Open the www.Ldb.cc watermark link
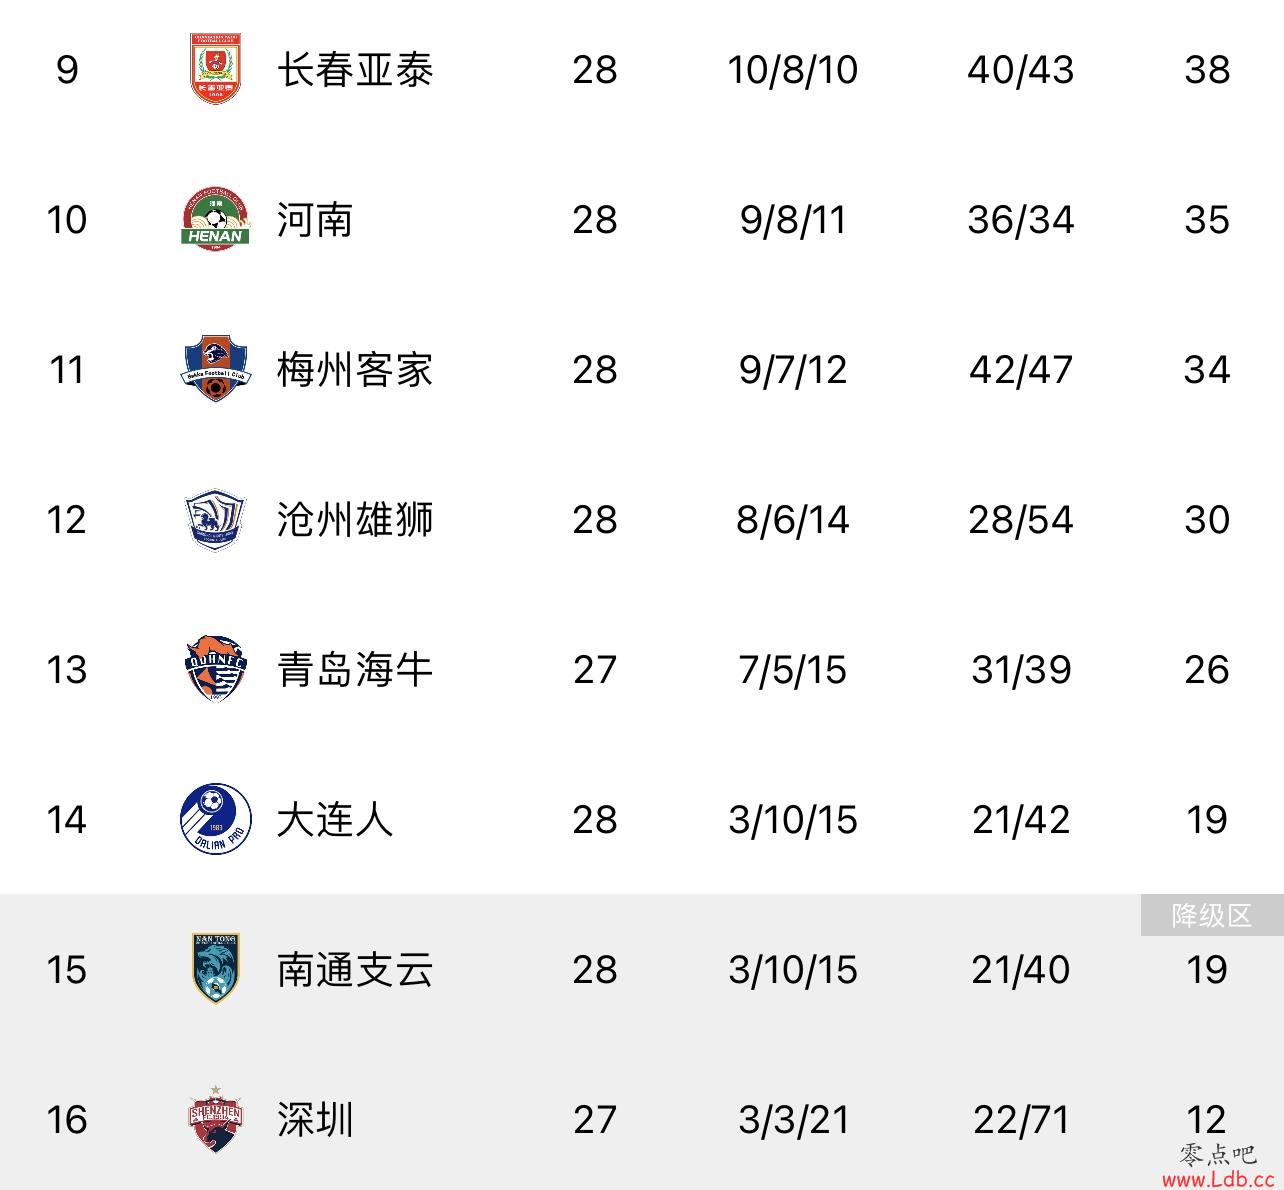1284x1190 pixels. 1217,1179
